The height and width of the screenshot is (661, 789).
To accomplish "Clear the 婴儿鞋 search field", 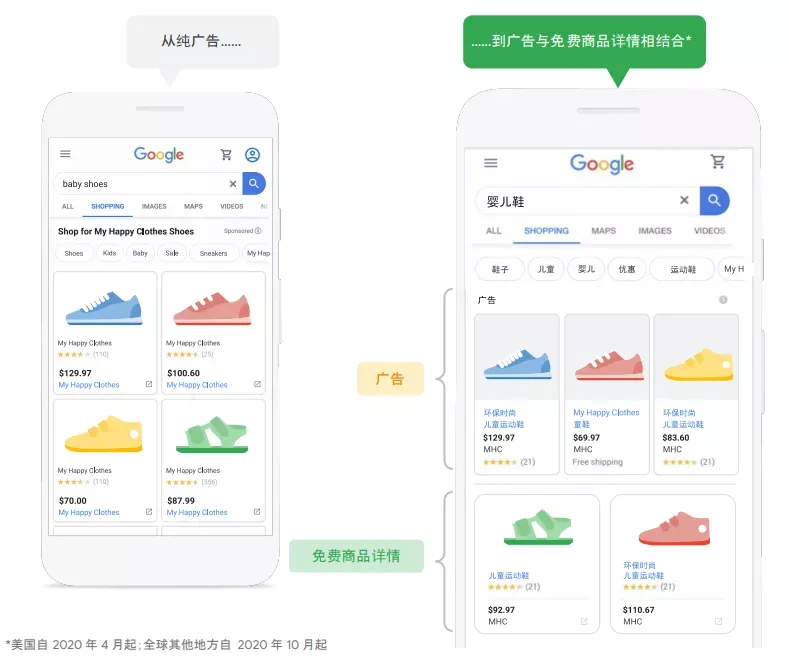I will 684,200.
